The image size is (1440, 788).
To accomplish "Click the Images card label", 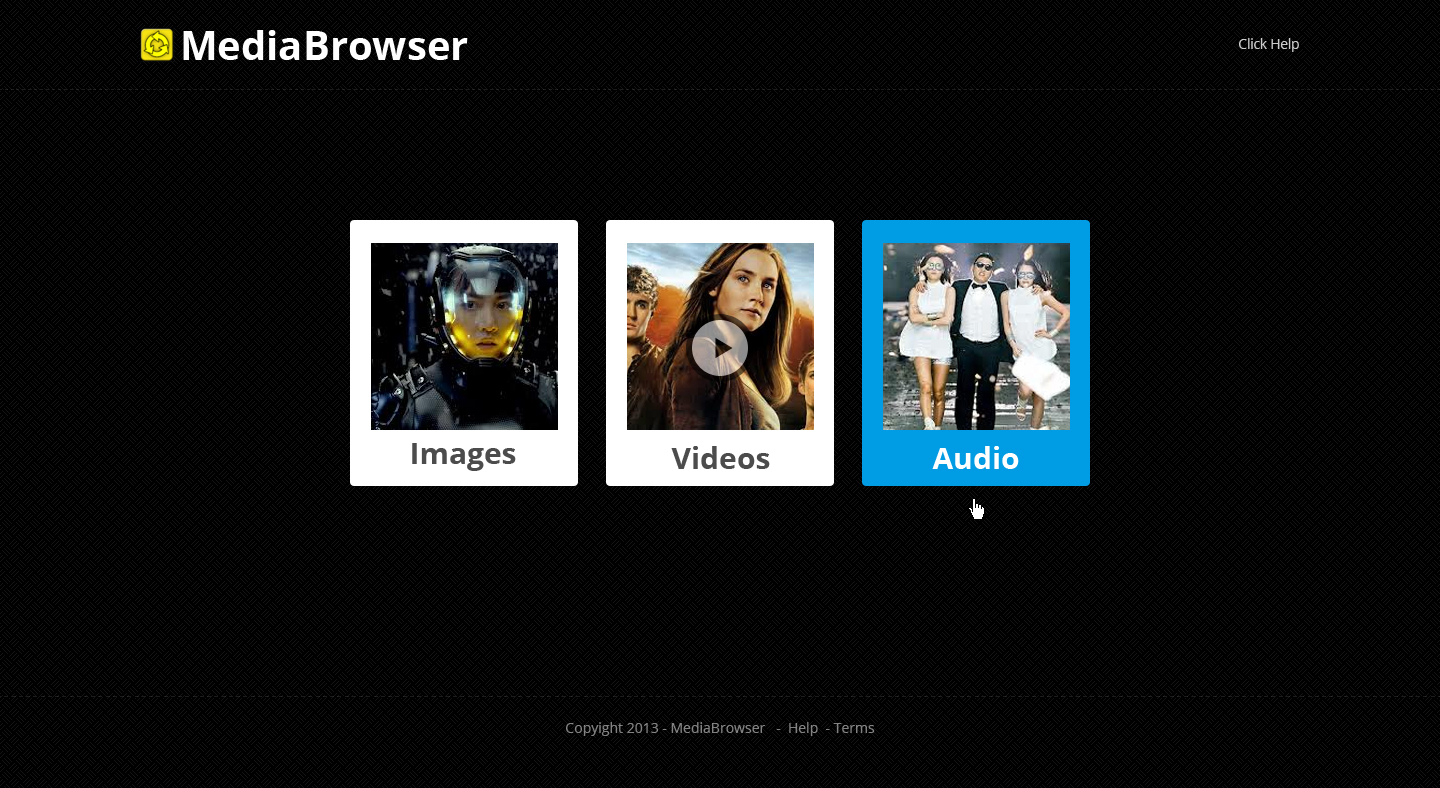I will 463,454.
